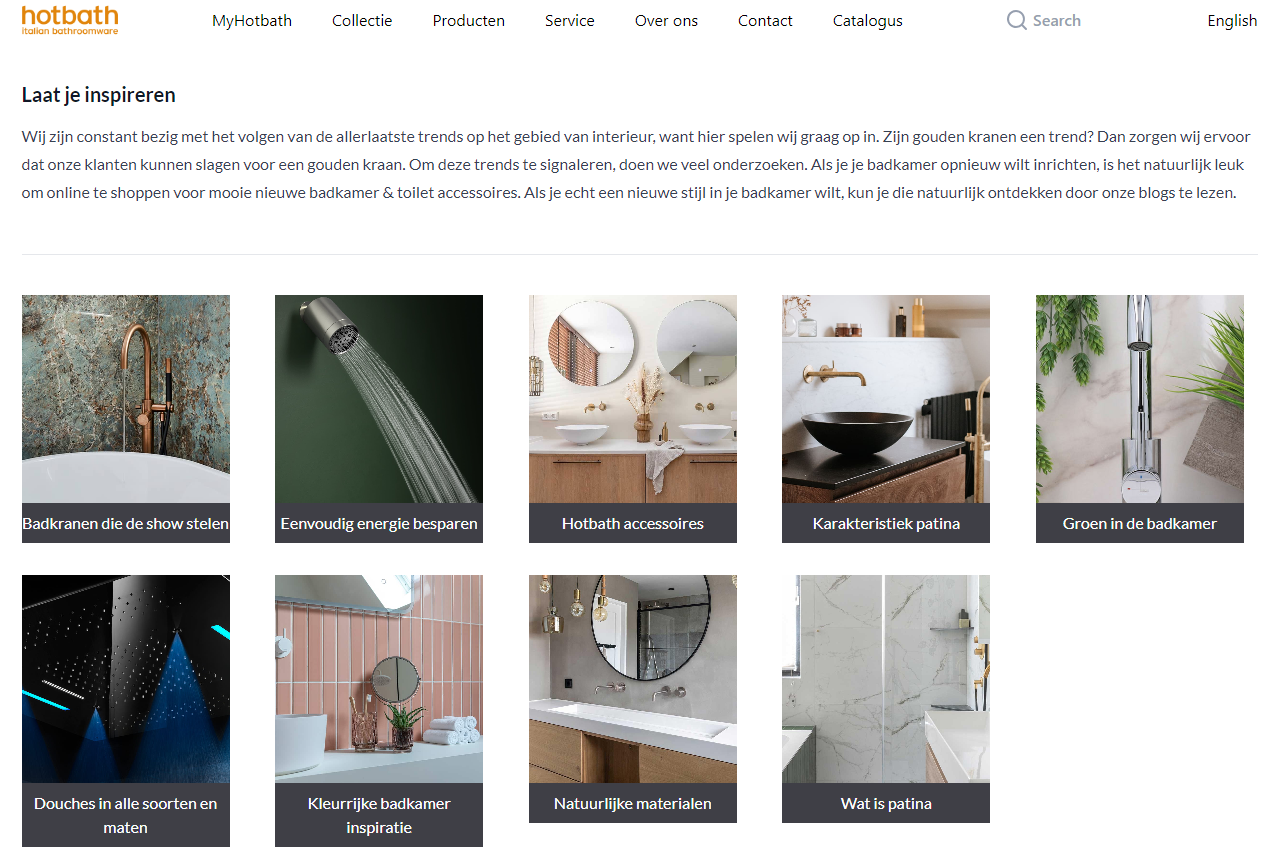The height and width of the screenshot is (865, 1286).
Task: Open the Eenvoudig energie besparen shower image
Action: 379,399
